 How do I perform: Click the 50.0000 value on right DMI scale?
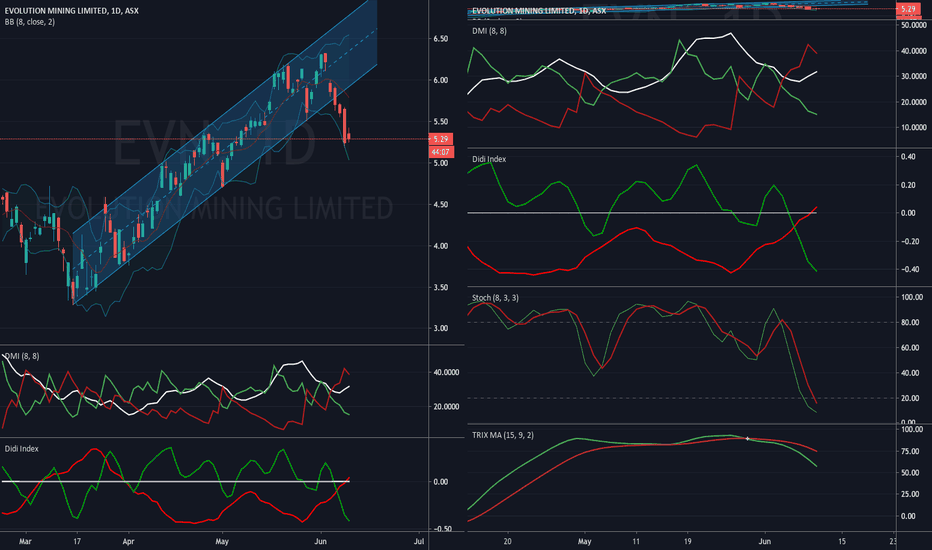pyautogui.click(x=914, y=26)
